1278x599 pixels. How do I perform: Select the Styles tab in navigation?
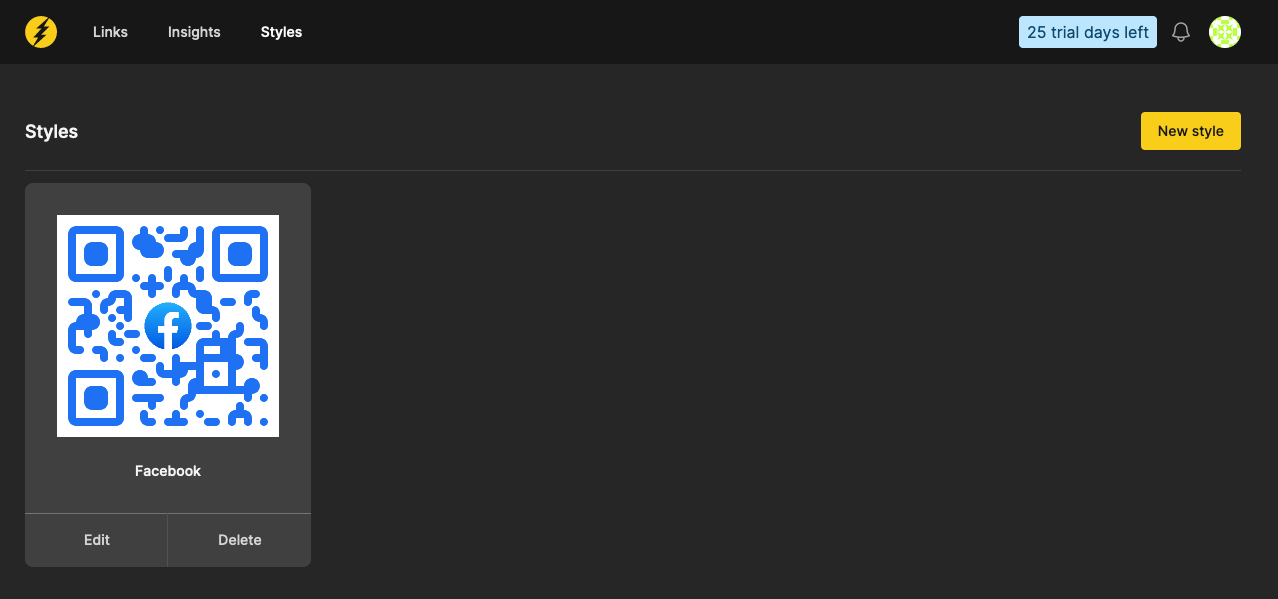click(x=281, y=32)
